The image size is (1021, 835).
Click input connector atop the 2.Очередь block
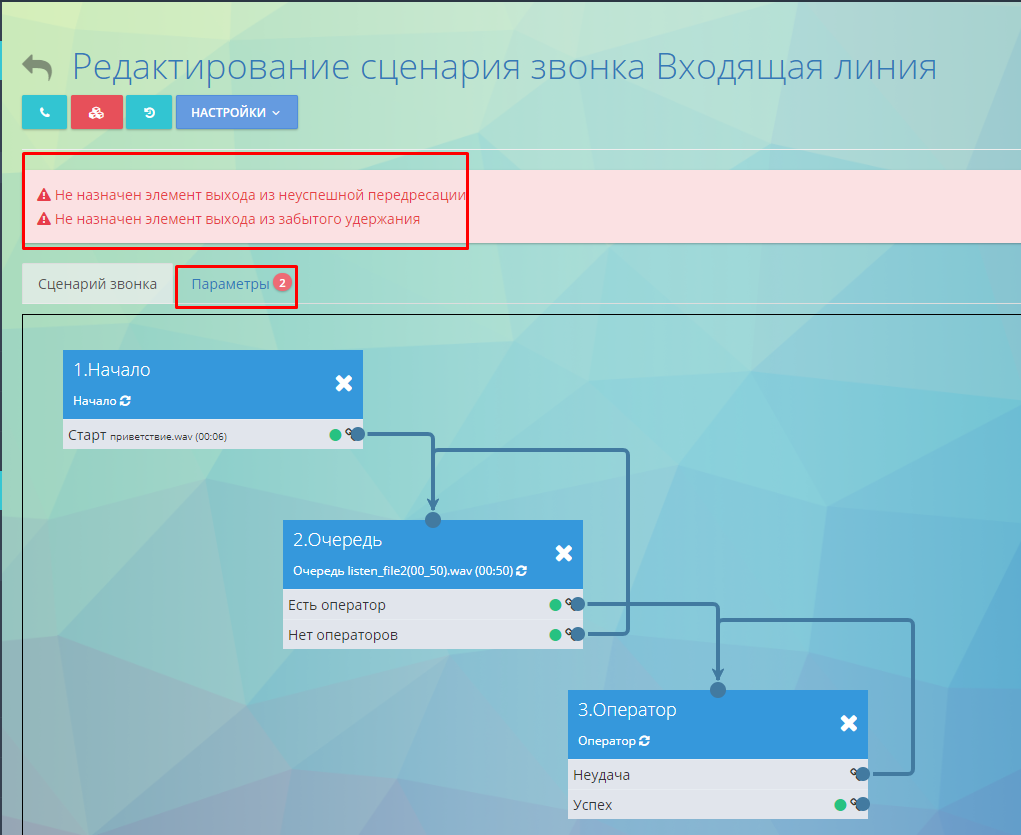(433, 520)
